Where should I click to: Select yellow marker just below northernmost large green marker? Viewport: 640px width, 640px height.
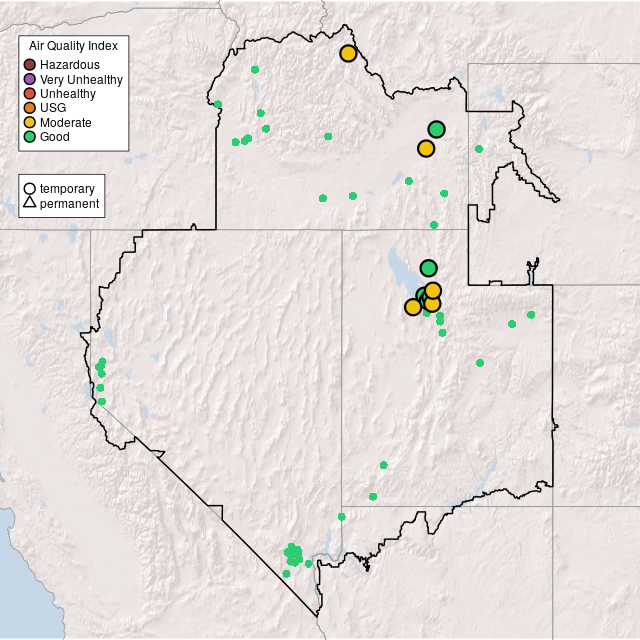426,149
